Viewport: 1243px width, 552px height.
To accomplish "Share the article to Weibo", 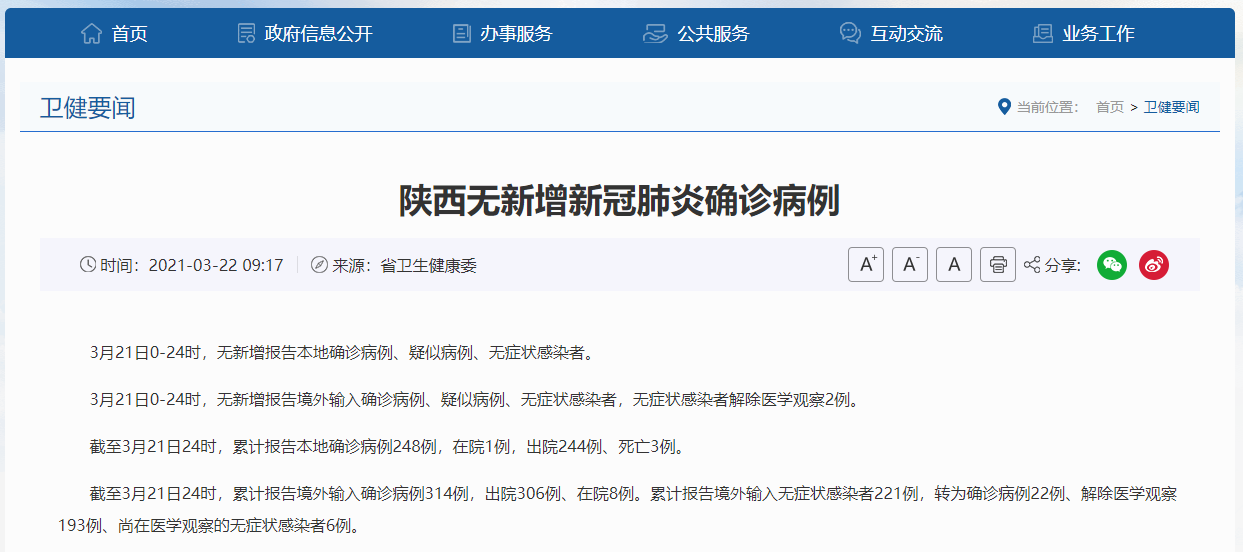I will click(x=1154, y=265).
